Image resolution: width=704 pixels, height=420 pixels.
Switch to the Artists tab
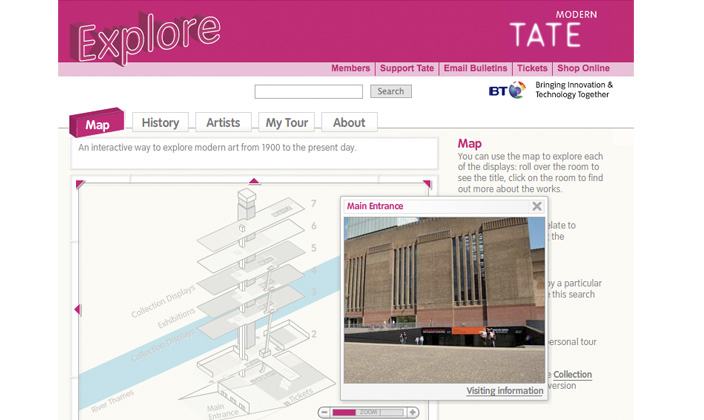tap(223, 122)
